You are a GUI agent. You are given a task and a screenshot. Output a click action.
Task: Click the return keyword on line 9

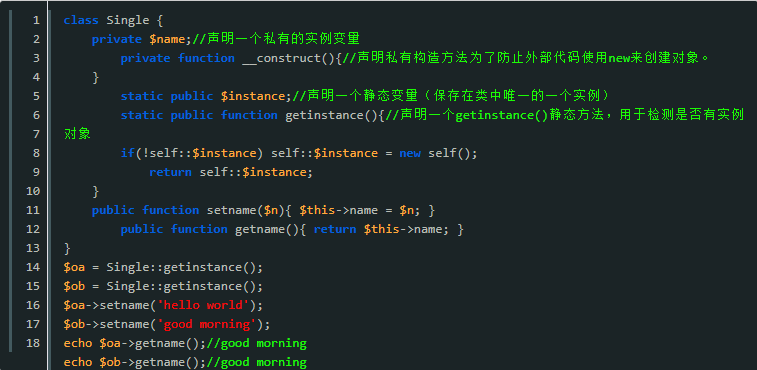point(170,172)
